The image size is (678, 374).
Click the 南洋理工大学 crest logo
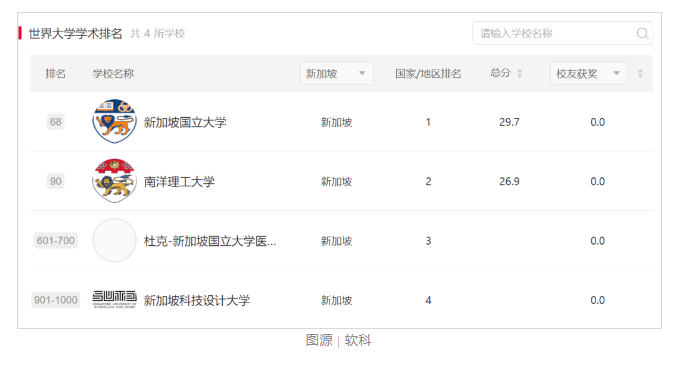(115, 181)
